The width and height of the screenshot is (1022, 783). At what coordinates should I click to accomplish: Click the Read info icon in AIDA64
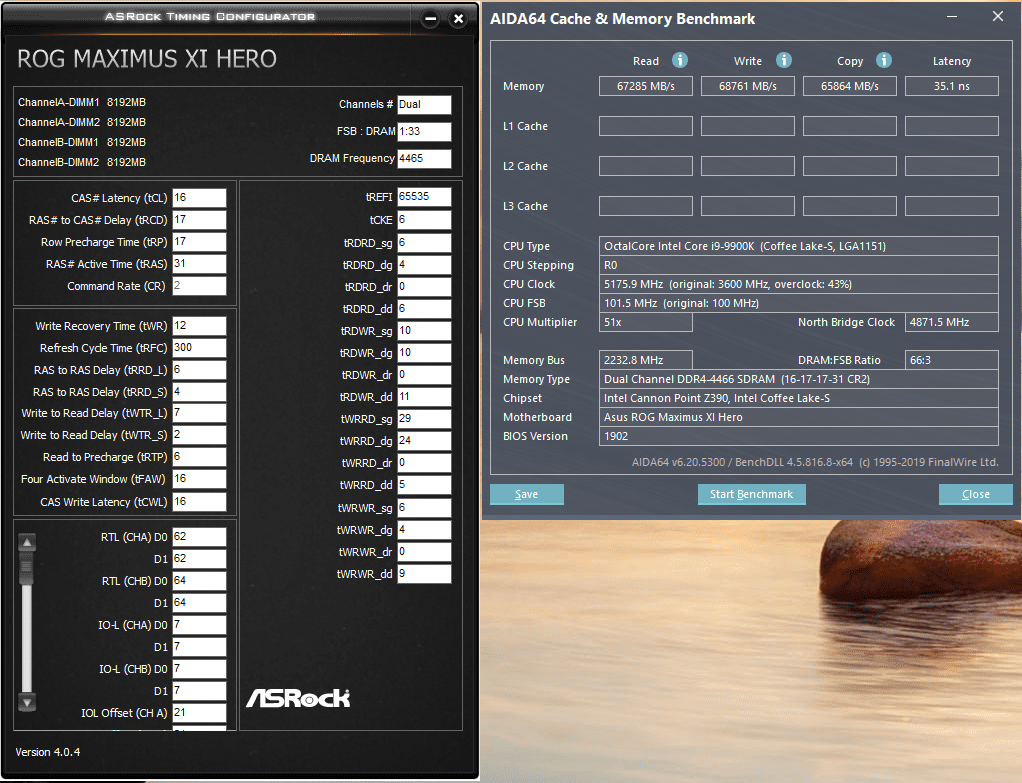680,60
